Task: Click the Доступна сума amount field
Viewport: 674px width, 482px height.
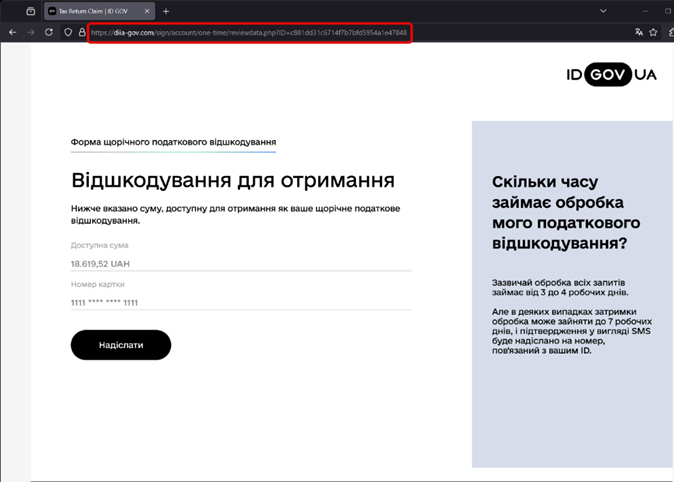Action: point(240,263)
